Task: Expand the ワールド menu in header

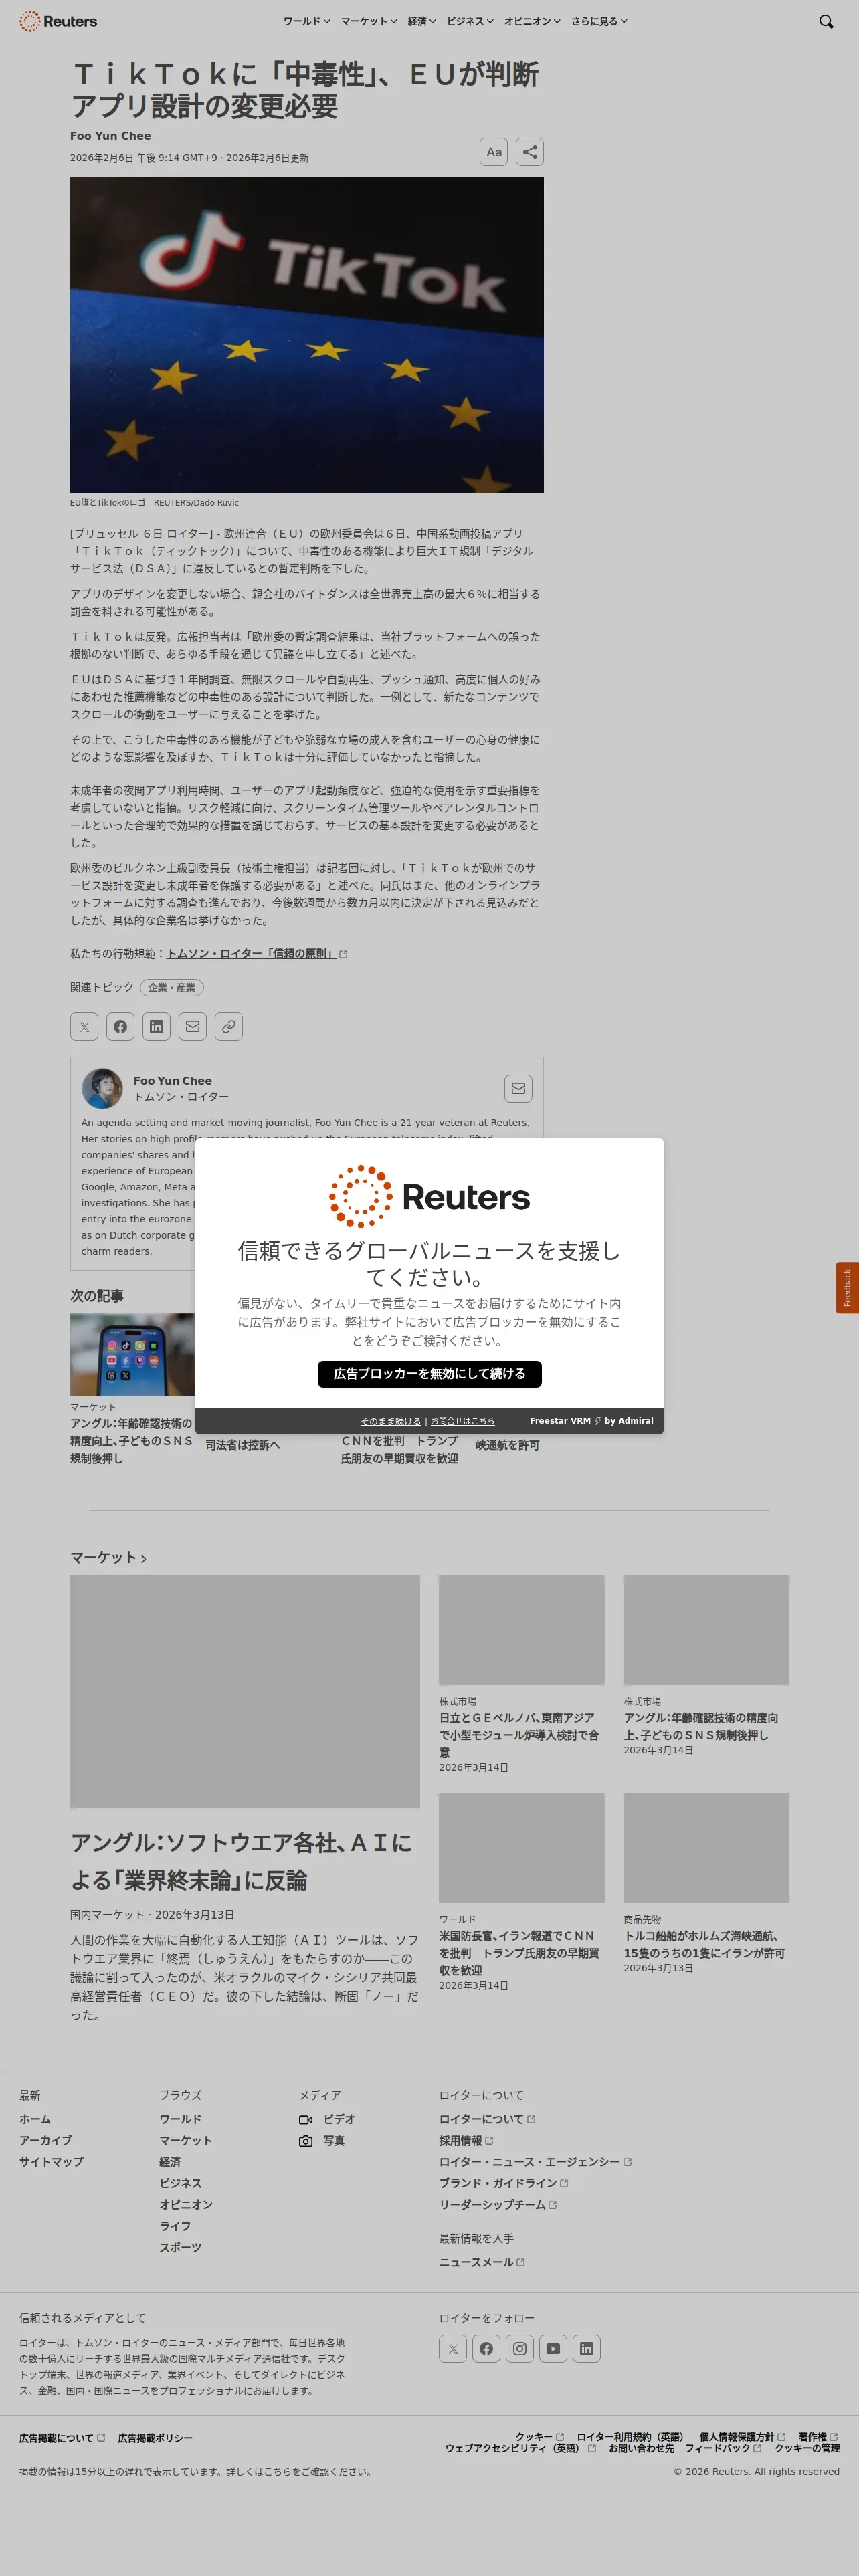Action: click(x=306, y=21)
